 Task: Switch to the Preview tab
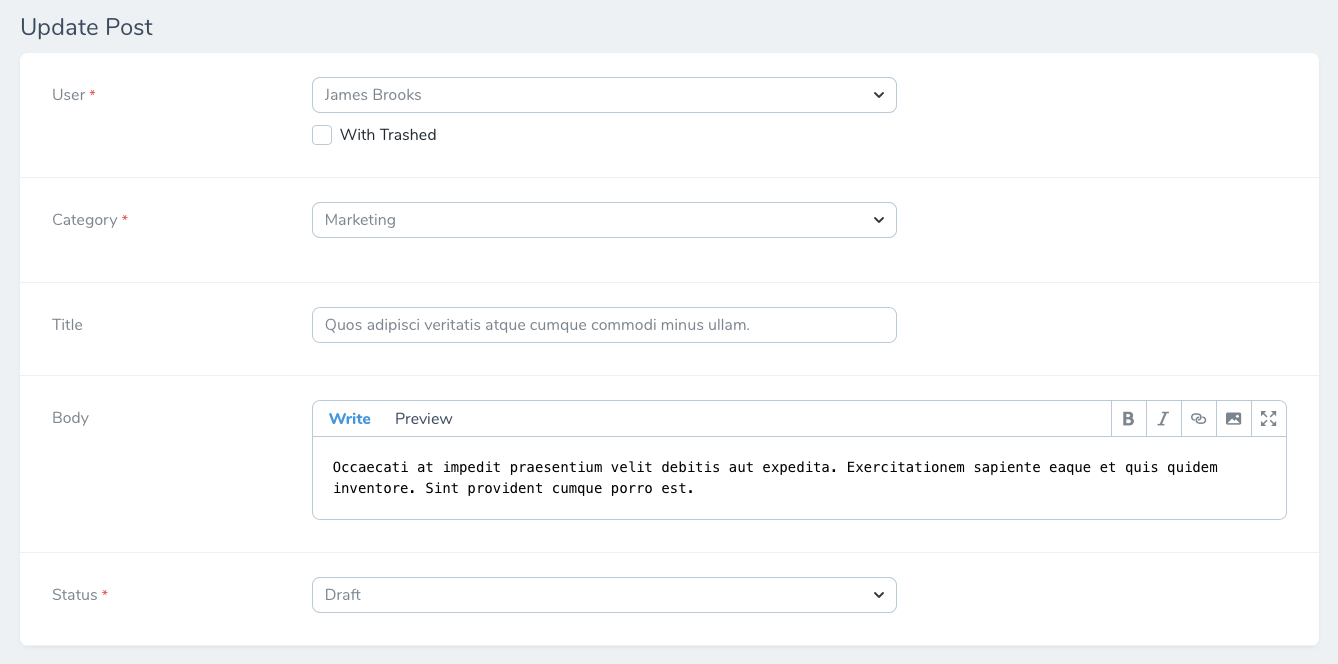tap(423, 418)
